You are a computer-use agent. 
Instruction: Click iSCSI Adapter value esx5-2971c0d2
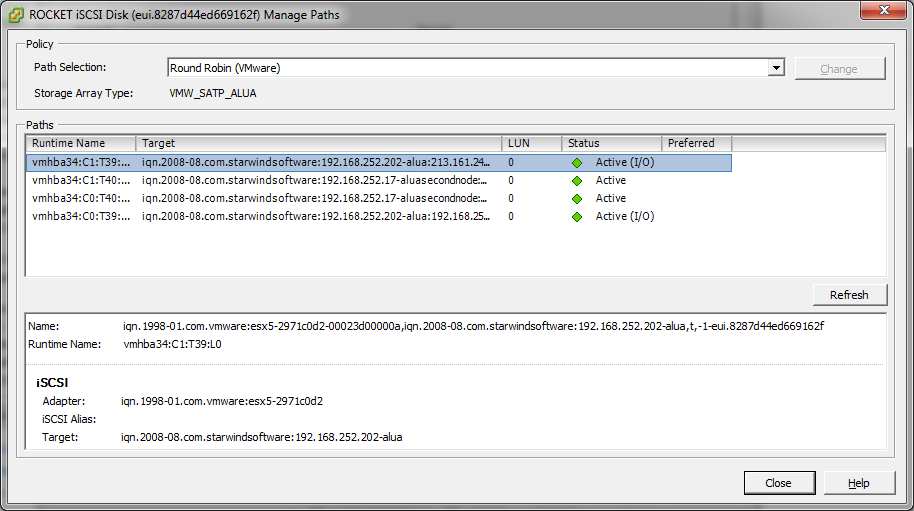point(222,401)
